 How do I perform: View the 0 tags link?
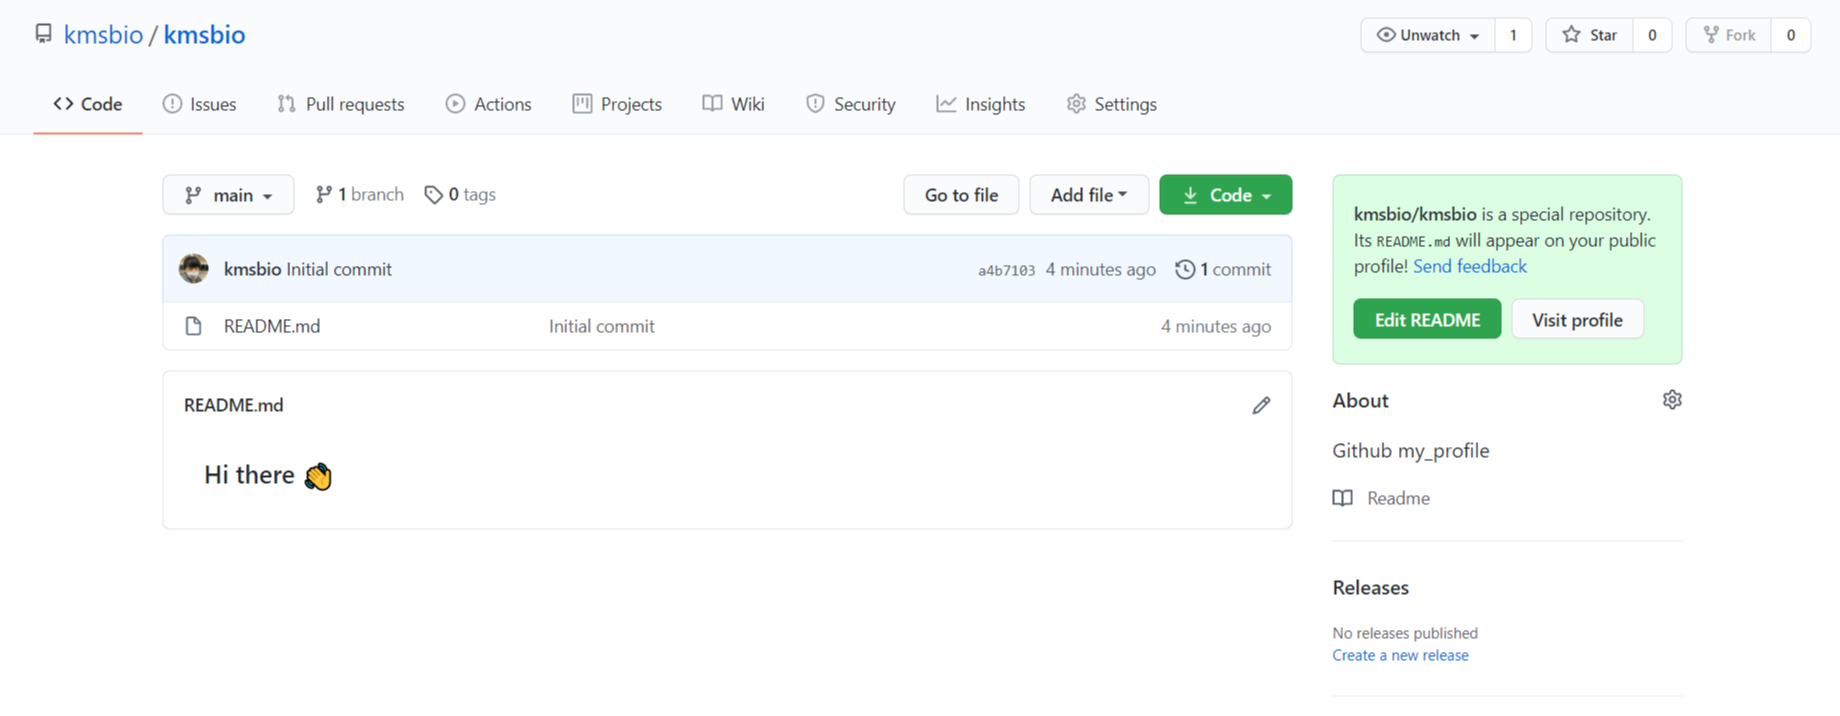(x=460, y=195)
